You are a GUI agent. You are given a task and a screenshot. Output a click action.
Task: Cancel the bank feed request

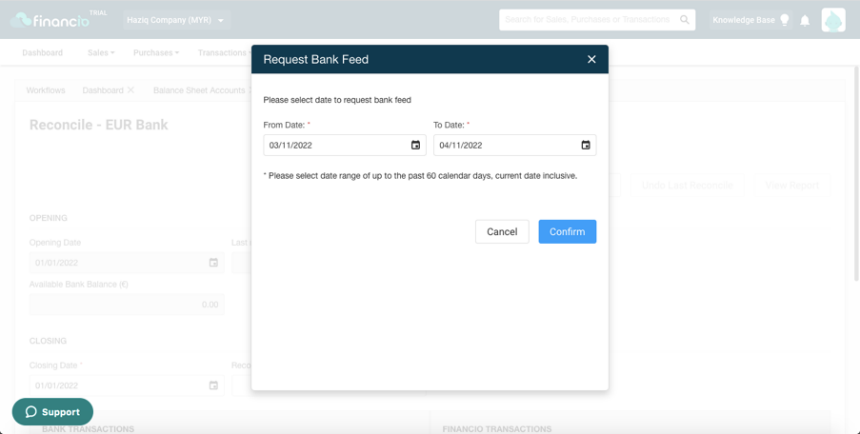pos(502,232)
